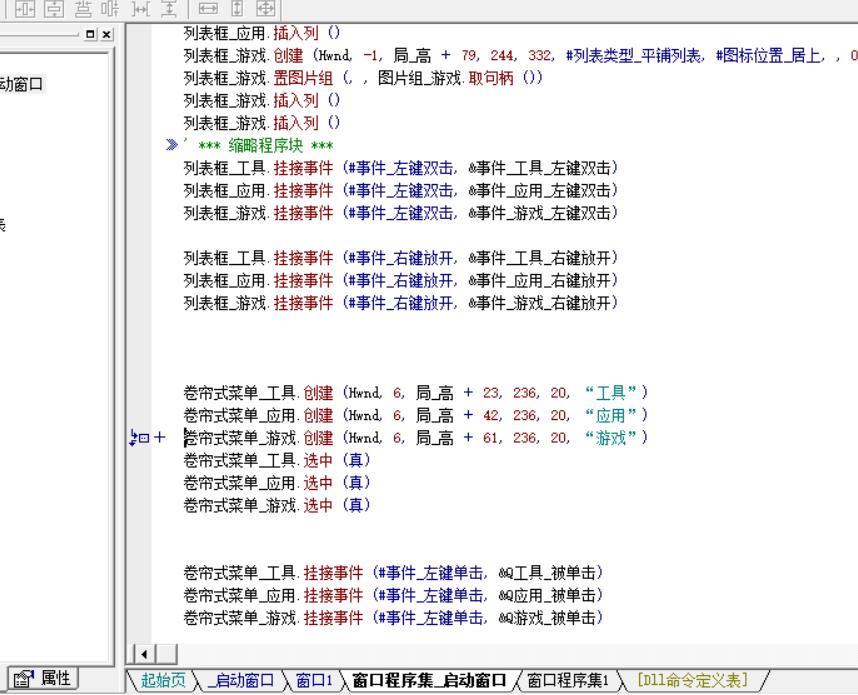Screen dimensions: 858x695
Task: Expand the 缩略程序块 collapsed block arrow
Action: pyautogui.click(x=171, y=145)
